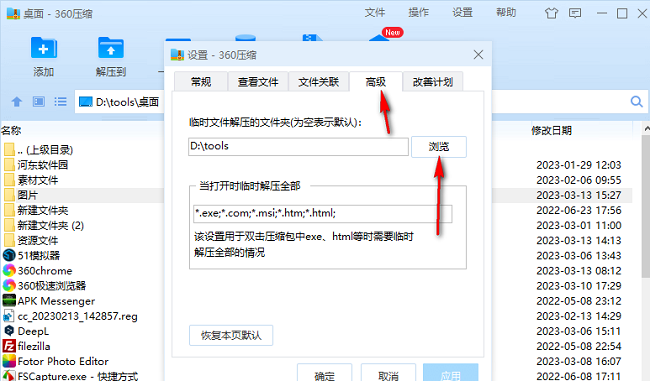Click the 恢复本页默认 button
Image resolution: width=650 pixels, height=381 pixels.
pyautogui.click(x=231, y=335)
